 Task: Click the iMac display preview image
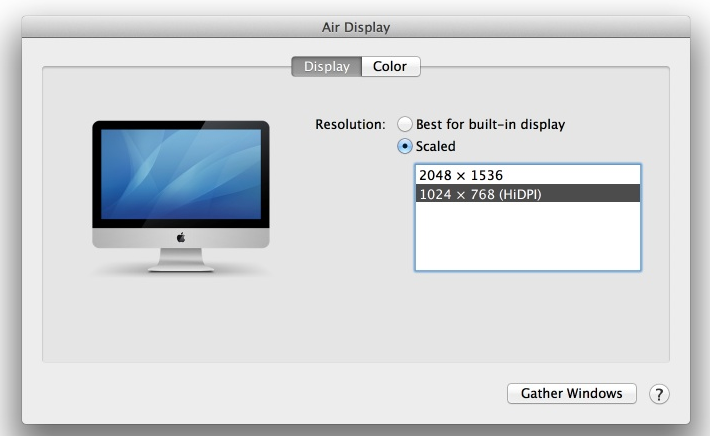pyautogui.click(x=181, y=196)
